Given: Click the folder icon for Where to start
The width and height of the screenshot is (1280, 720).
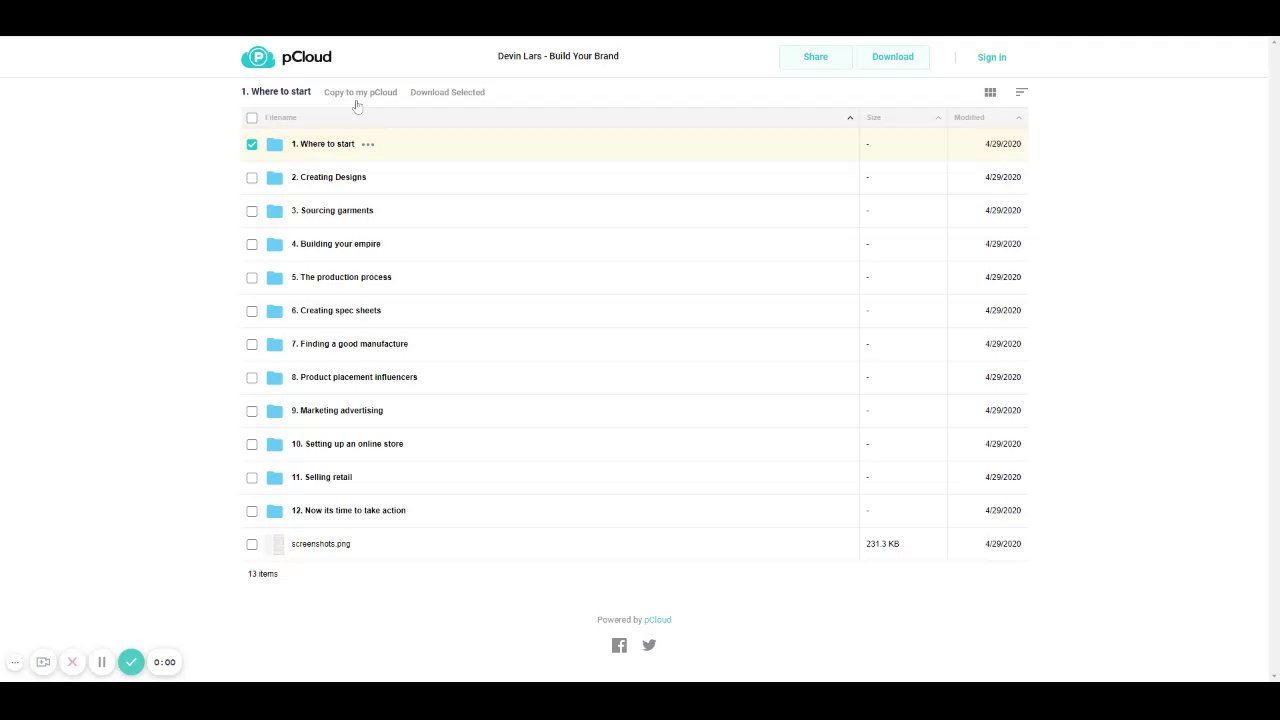Looking at the screenshot, I should point(274,144).
